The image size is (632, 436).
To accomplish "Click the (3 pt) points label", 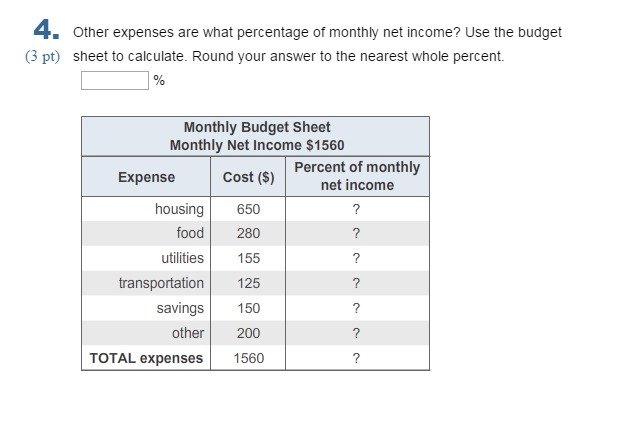I will click(x=42, y=56).
